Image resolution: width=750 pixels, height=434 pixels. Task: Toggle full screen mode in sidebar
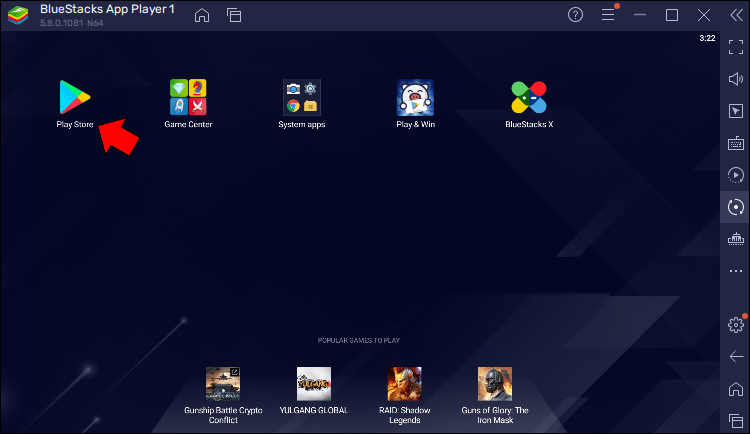[736, 47]
